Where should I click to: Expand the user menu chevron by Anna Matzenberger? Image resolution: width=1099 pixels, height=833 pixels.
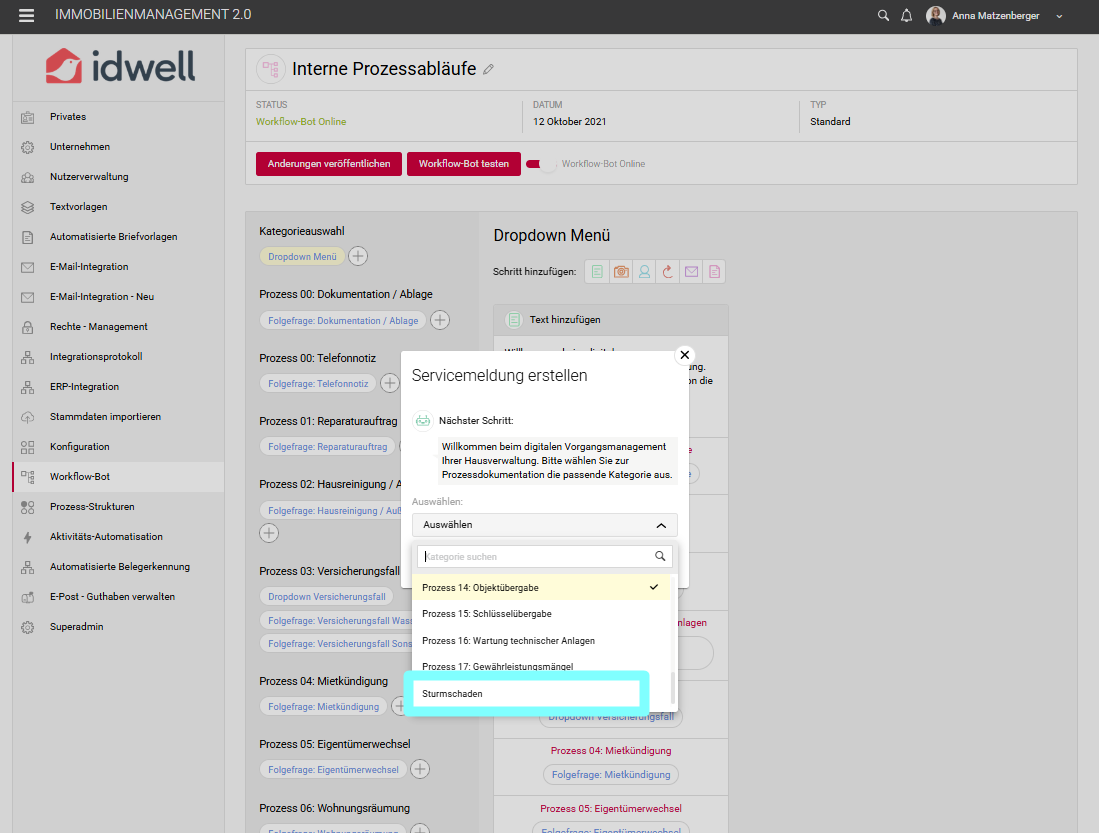[x=1060, y=16]
